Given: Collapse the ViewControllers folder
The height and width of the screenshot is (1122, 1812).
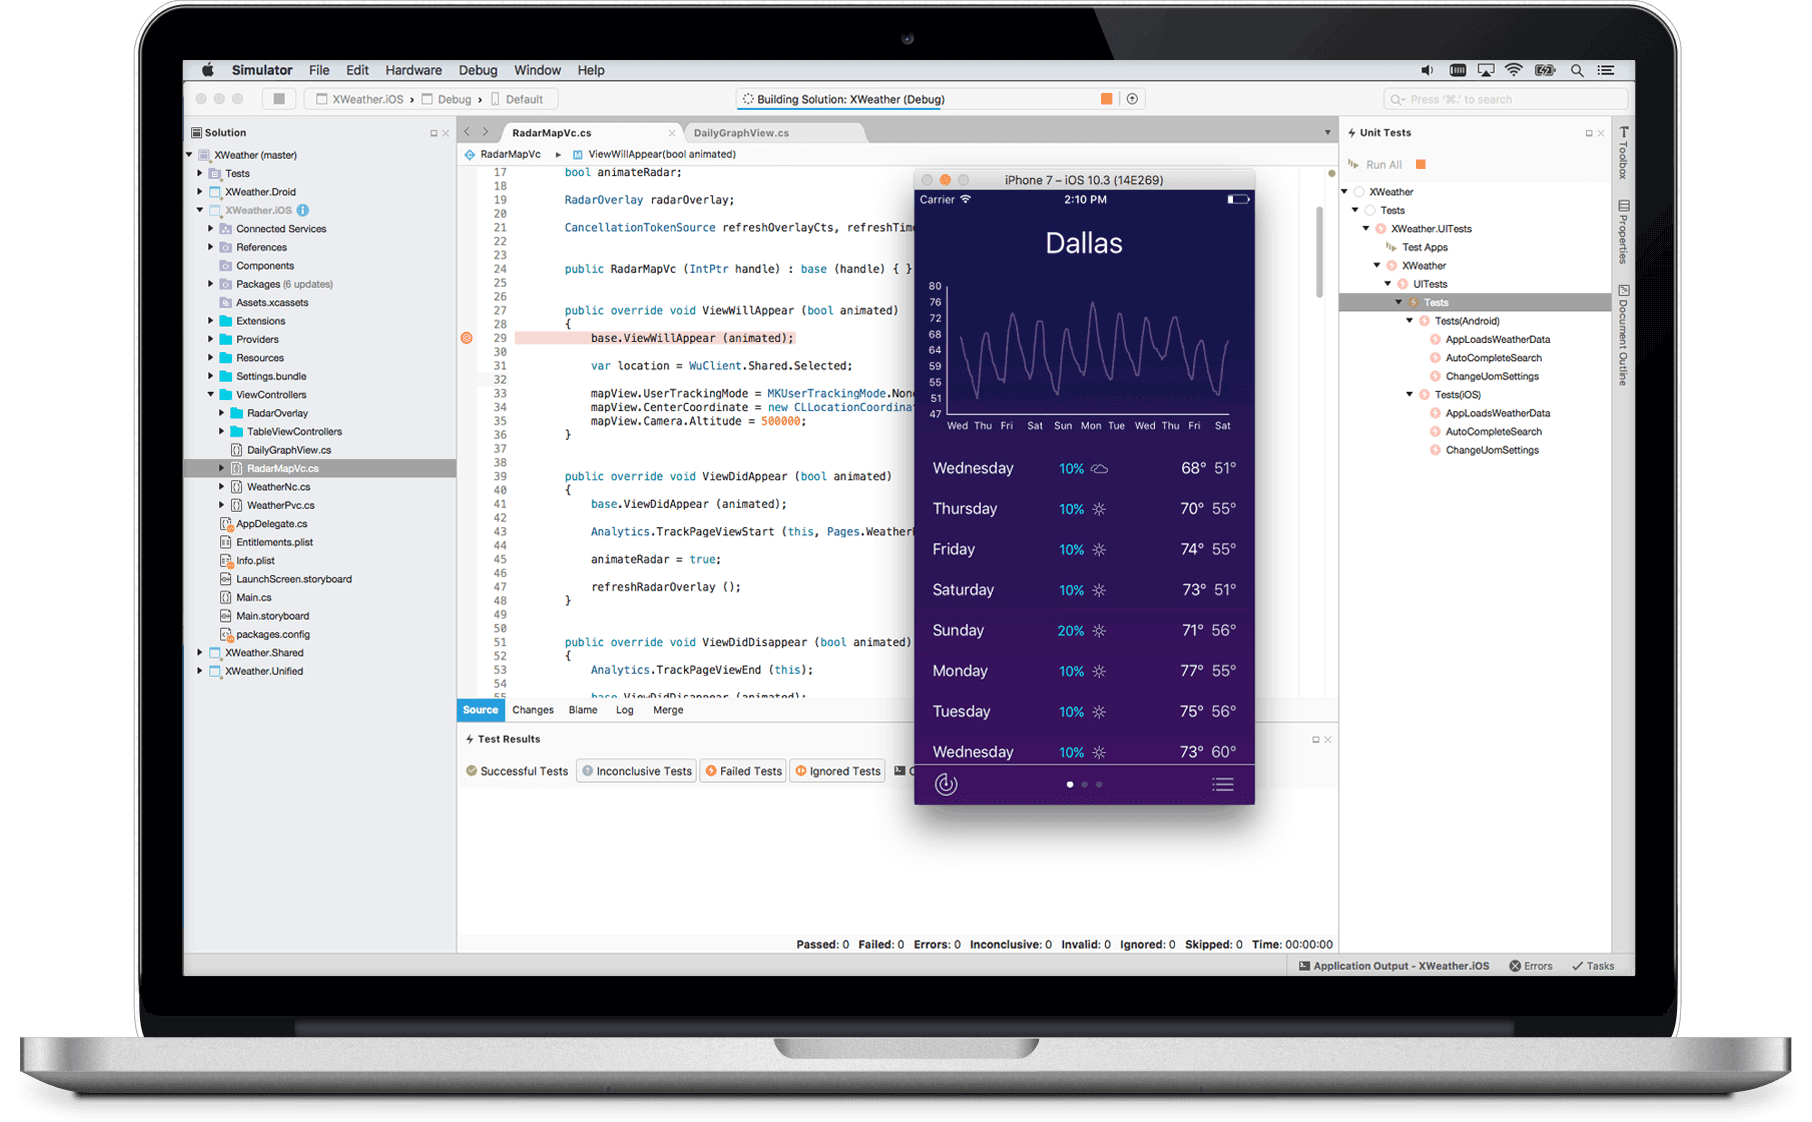Looking at the screenshot, I should click(x=208, y=394).
